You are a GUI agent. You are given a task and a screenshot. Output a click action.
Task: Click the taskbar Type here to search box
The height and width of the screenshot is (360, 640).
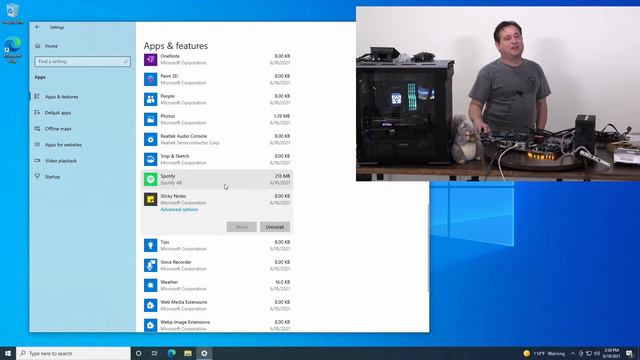73,353
